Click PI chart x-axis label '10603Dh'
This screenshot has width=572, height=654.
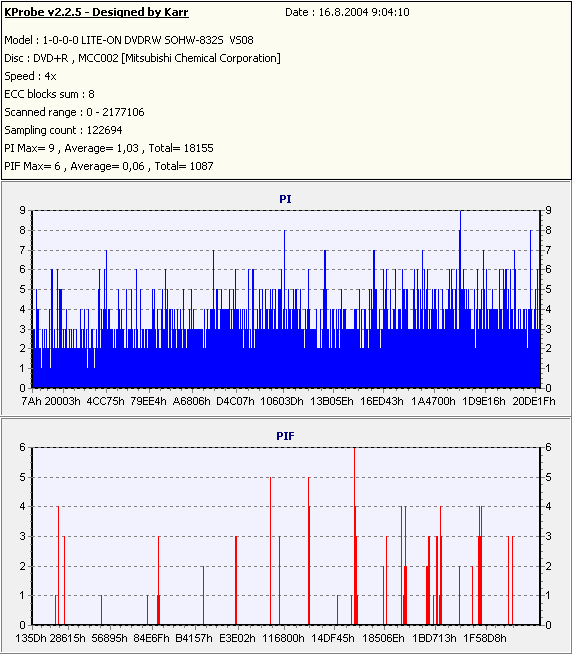pos(282,401)
